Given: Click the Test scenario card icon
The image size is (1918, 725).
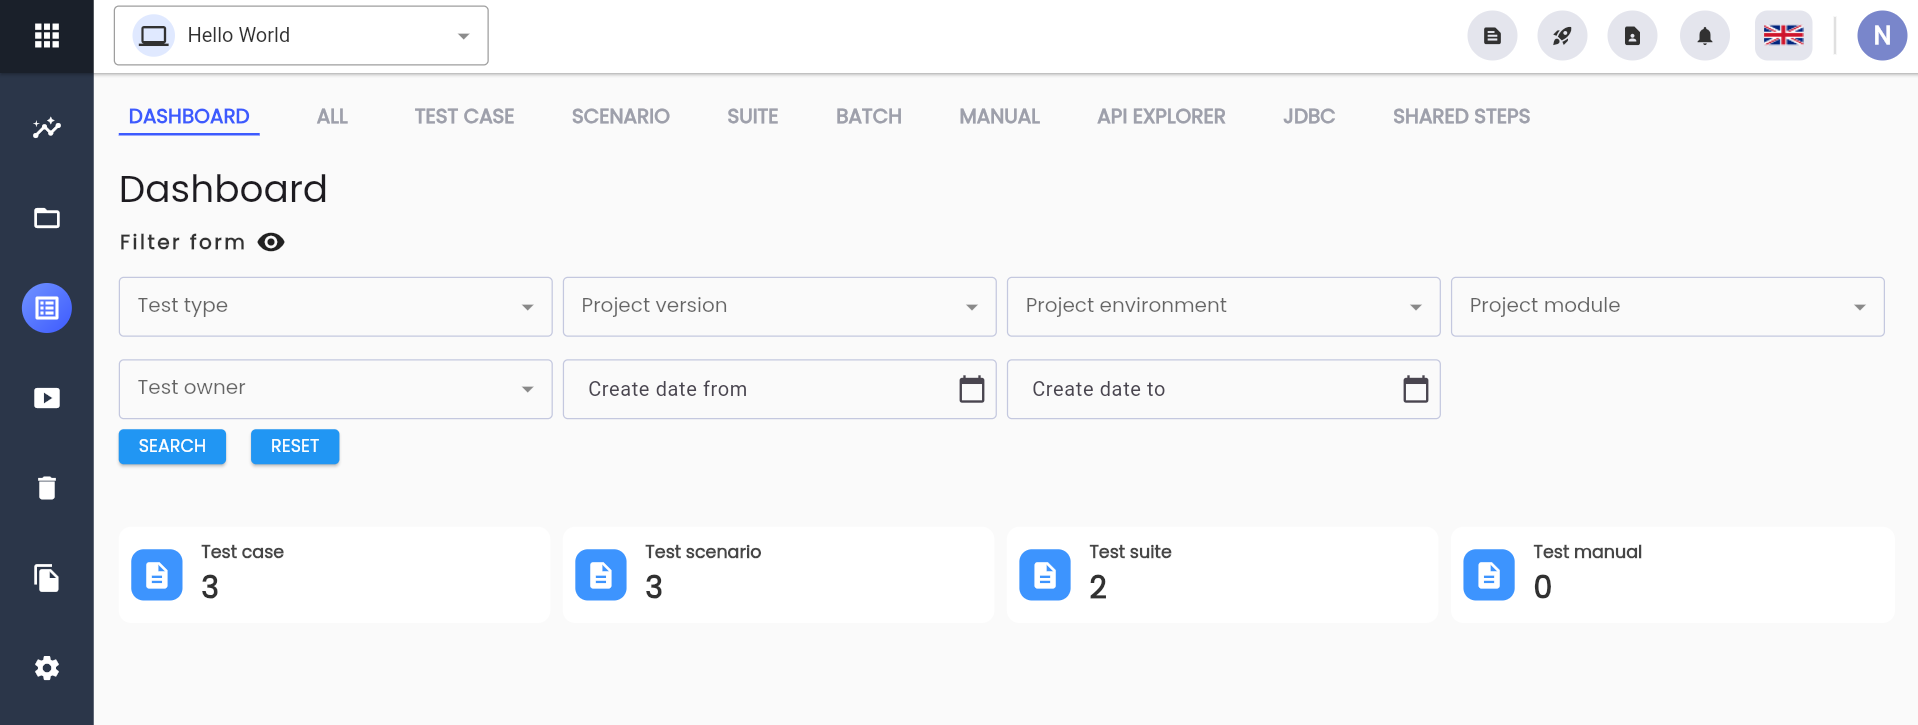Looking at the screenshot, I should click(x=601, y=575).
